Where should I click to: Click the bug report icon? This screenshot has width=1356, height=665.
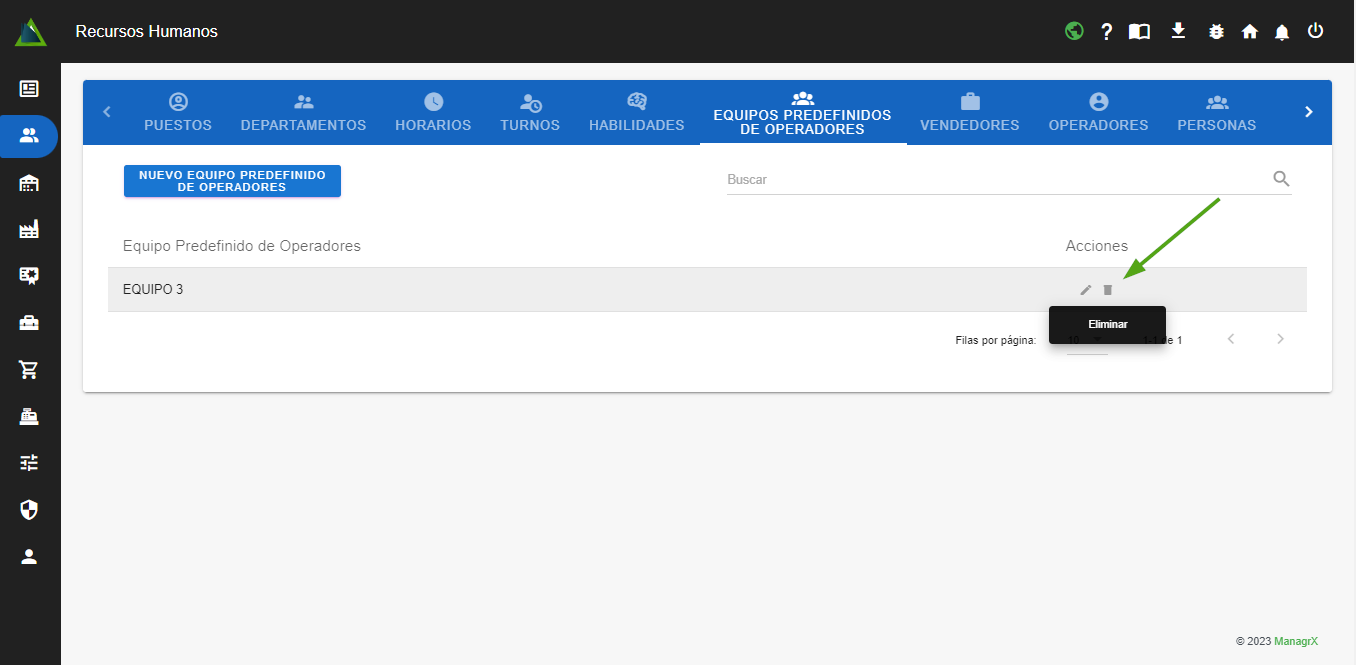[1216, 32]
